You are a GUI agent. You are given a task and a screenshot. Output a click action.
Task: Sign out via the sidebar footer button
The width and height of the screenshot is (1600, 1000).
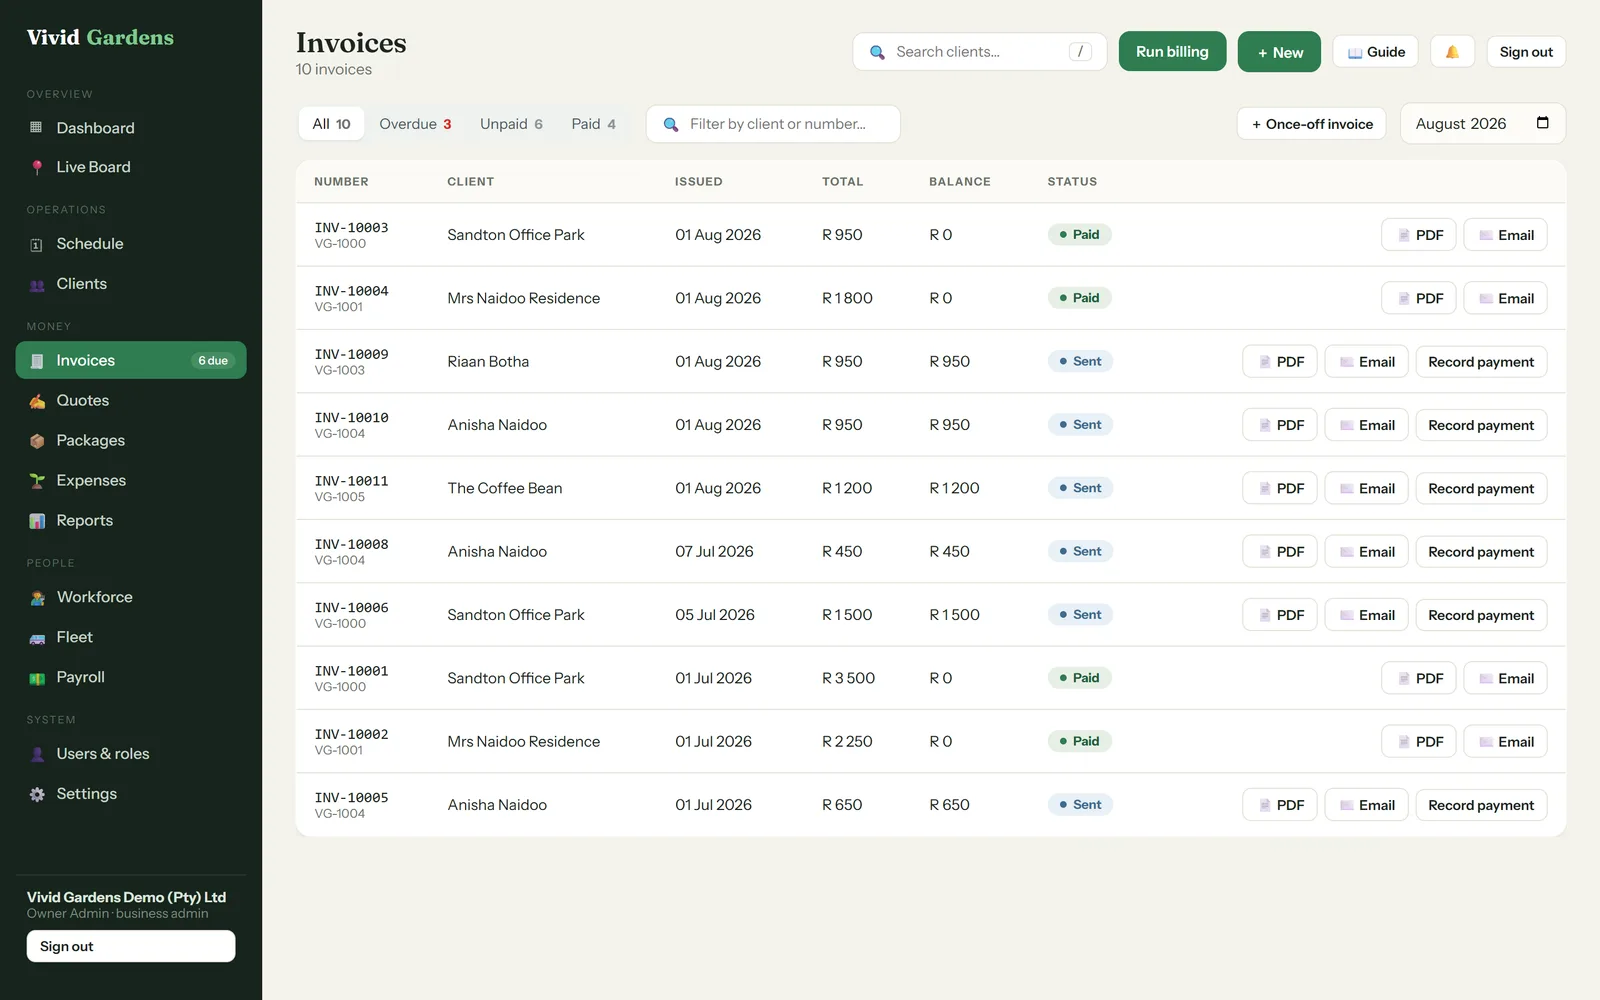[x=131, y=946]
